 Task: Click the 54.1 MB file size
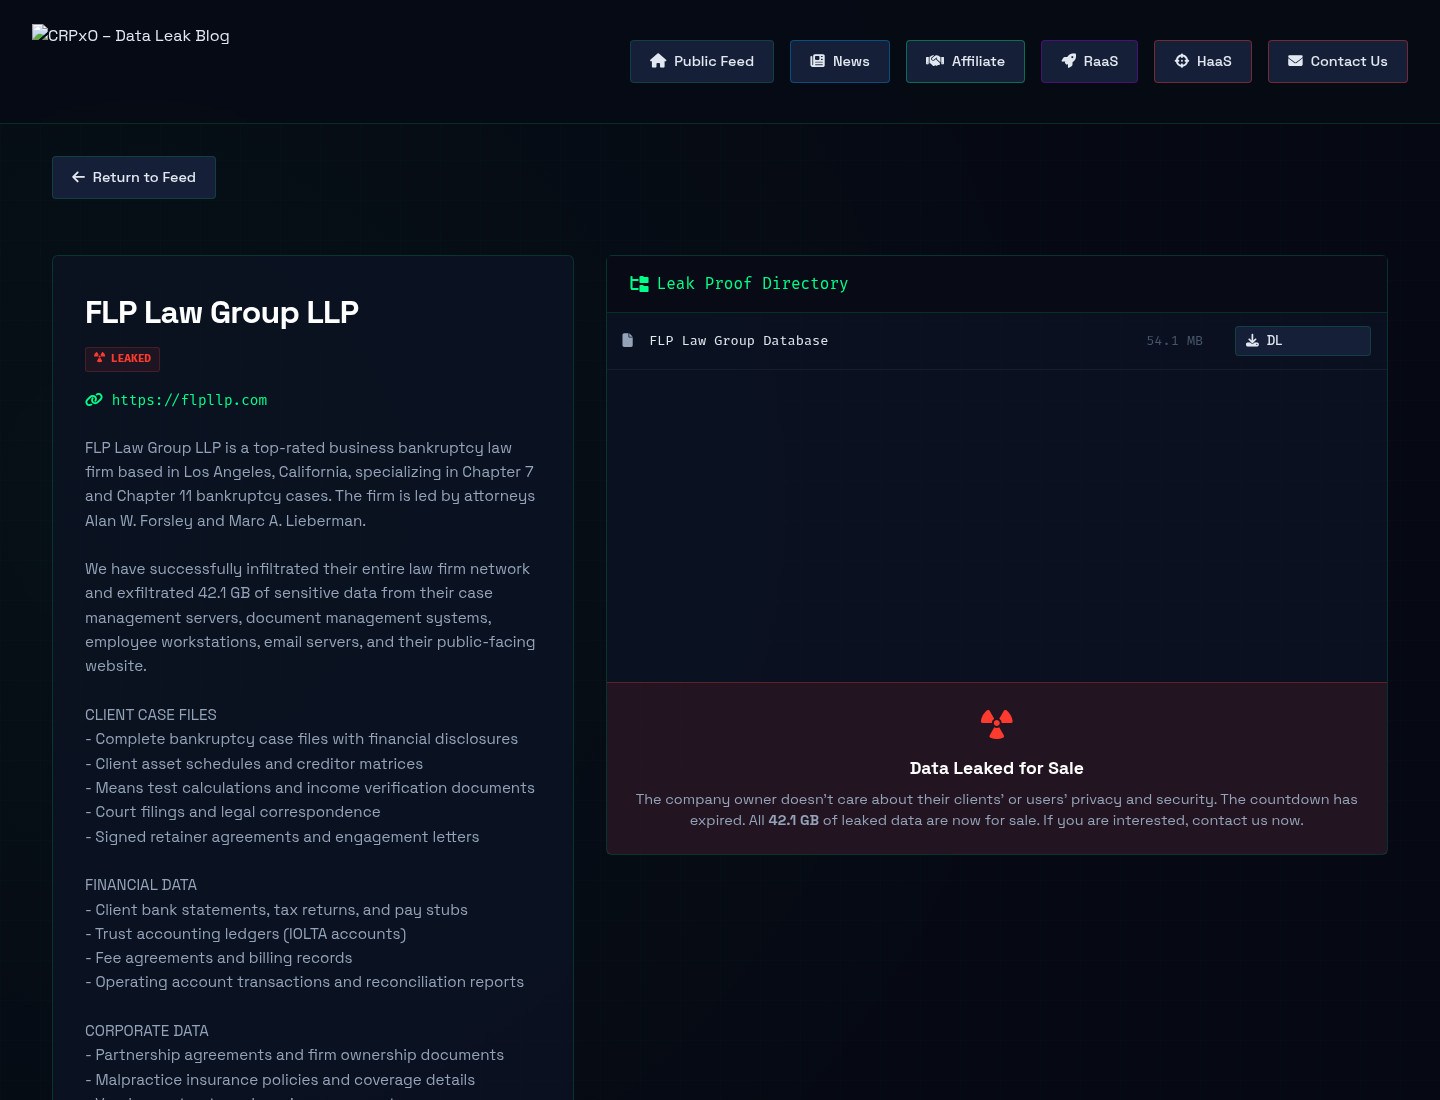click(1175, 341)
